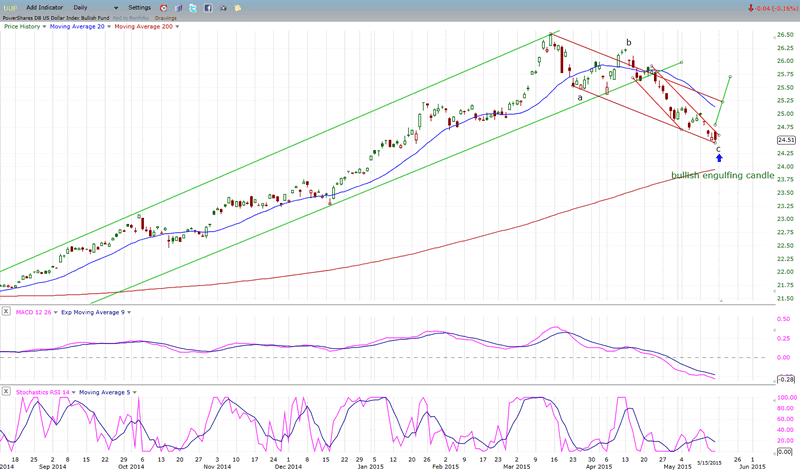Click the 5/15/2015 date marker
Viewport: 800px width, 470px height.
tap(709, 462)
